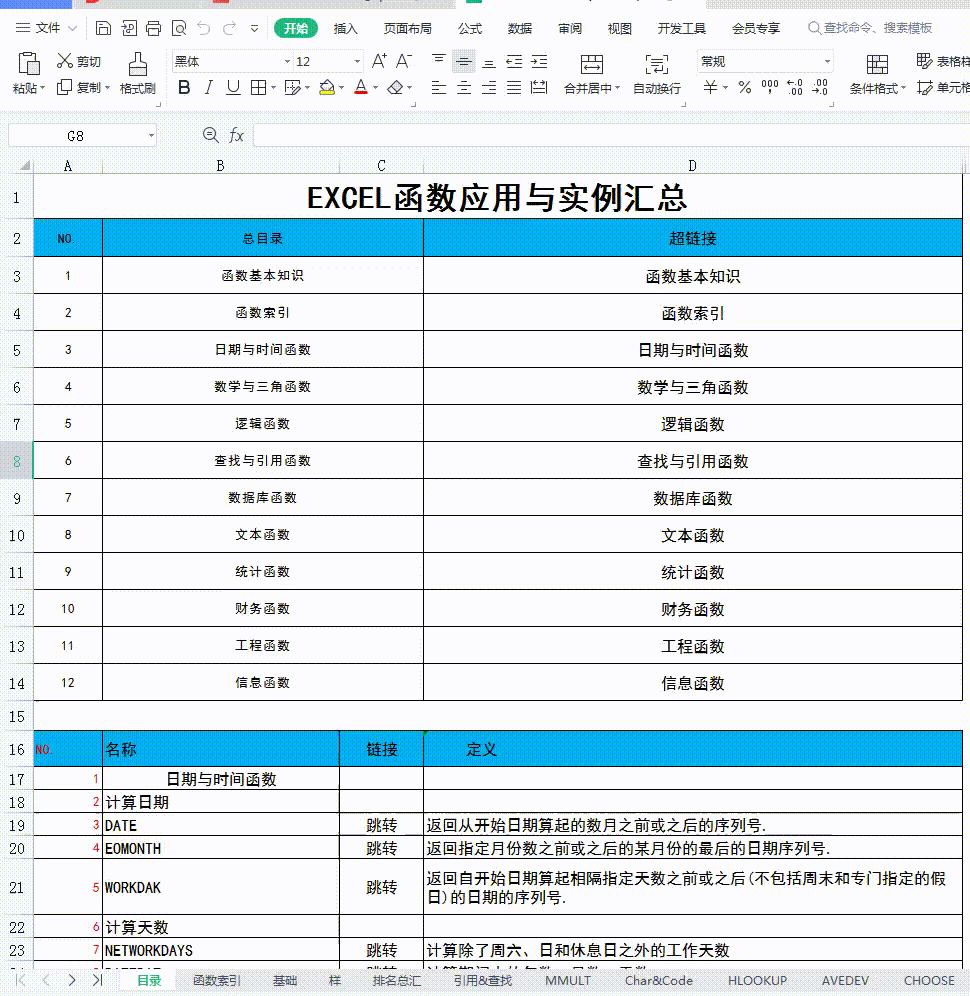Screen dimensions: 970x996
Task: Toggle bold formatting with the B button
Action: pyautogui.click(x=184, y=87)
